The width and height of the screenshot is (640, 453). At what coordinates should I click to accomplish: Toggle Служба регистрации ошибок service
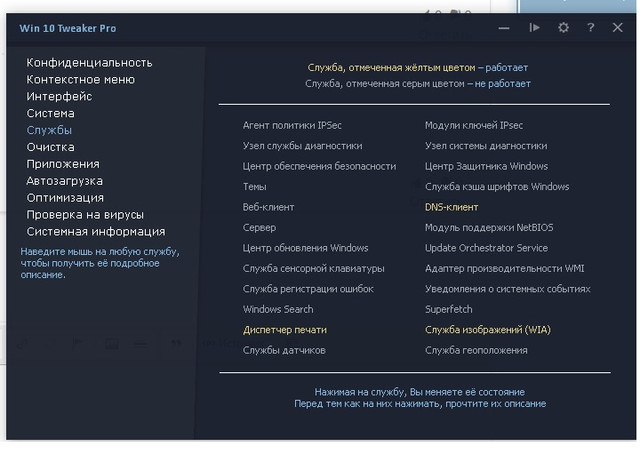click(308, 289)
